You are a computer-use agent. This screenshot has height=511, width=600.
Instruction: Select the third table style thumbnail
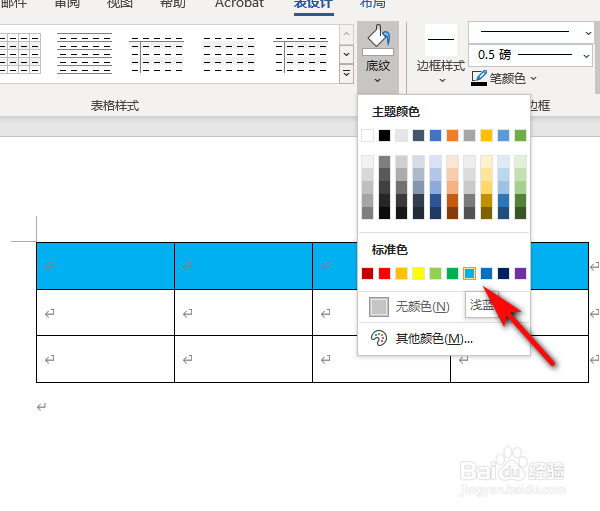point(156,54)
